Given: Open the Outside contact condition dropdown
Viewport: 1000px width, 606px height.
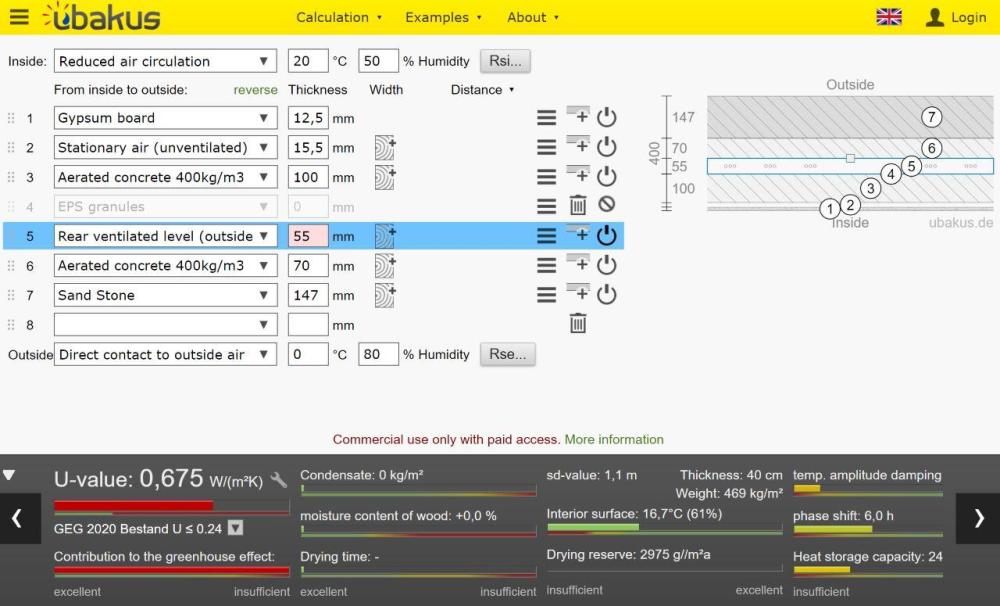Looking at the screenshot, I should (165, 355).
